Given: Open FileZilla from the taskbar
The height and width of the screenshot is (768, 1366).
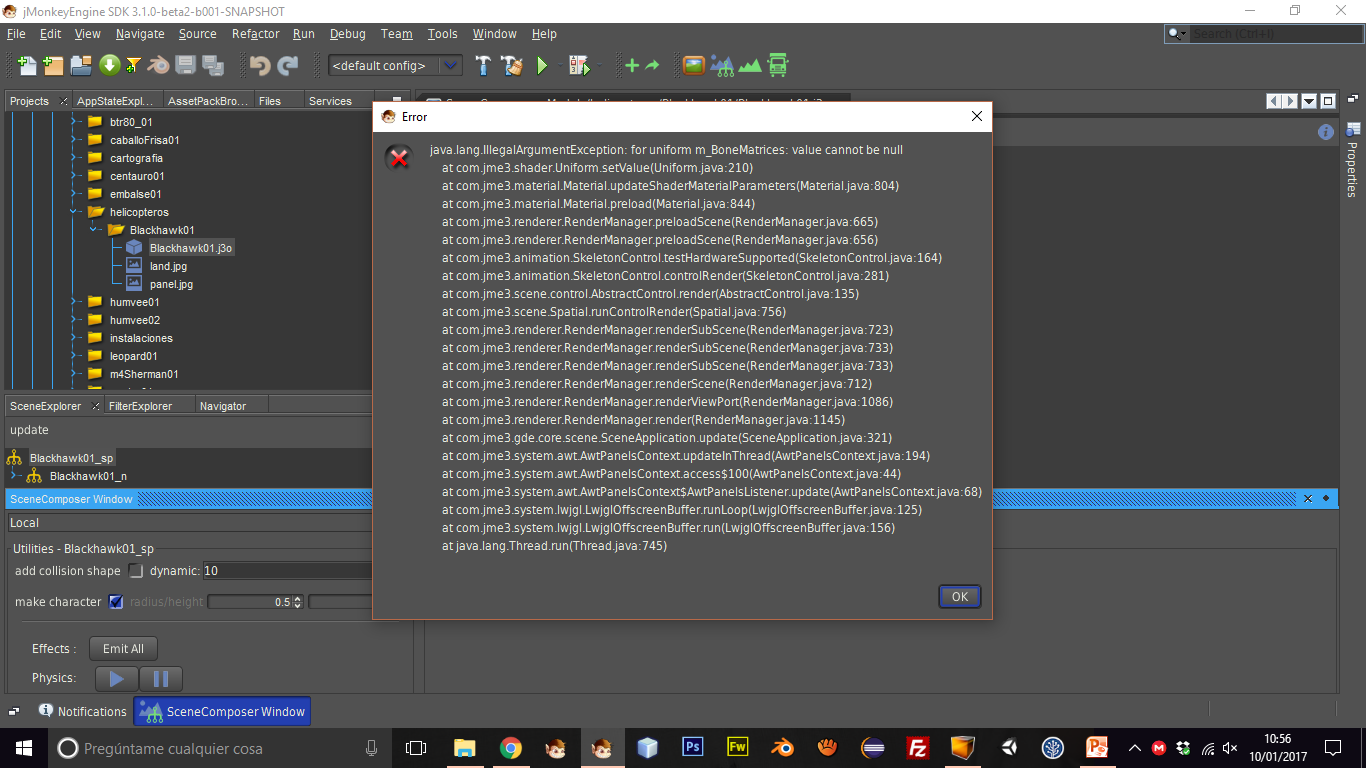Looking at the screenshot, I should pyautogui.click(x=917, y=748).
